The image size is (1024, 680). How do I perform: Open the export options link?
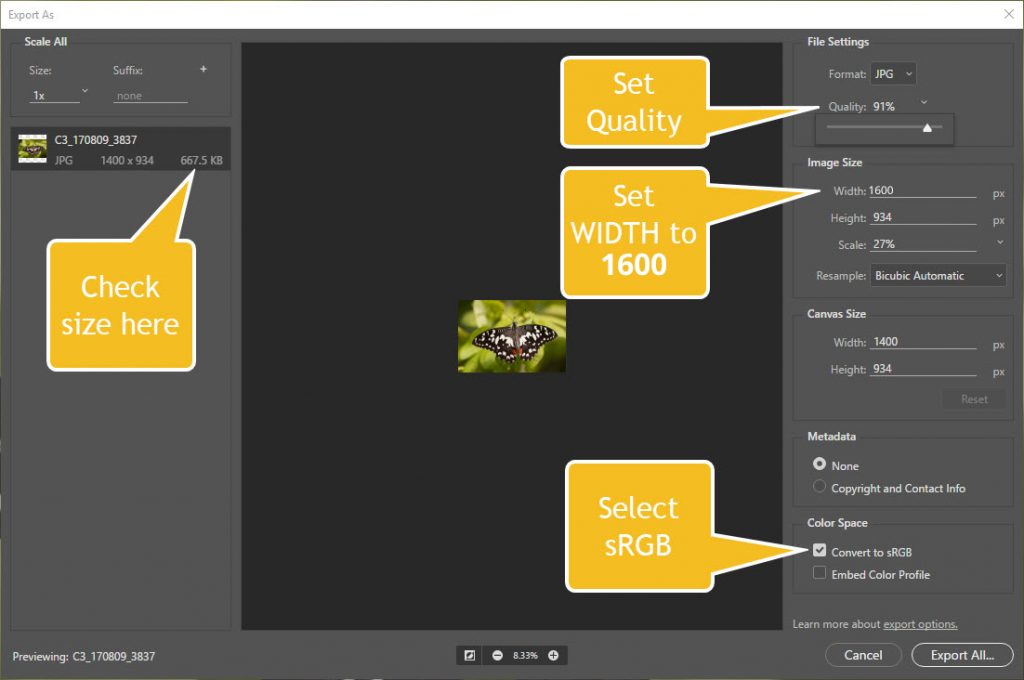920,624
